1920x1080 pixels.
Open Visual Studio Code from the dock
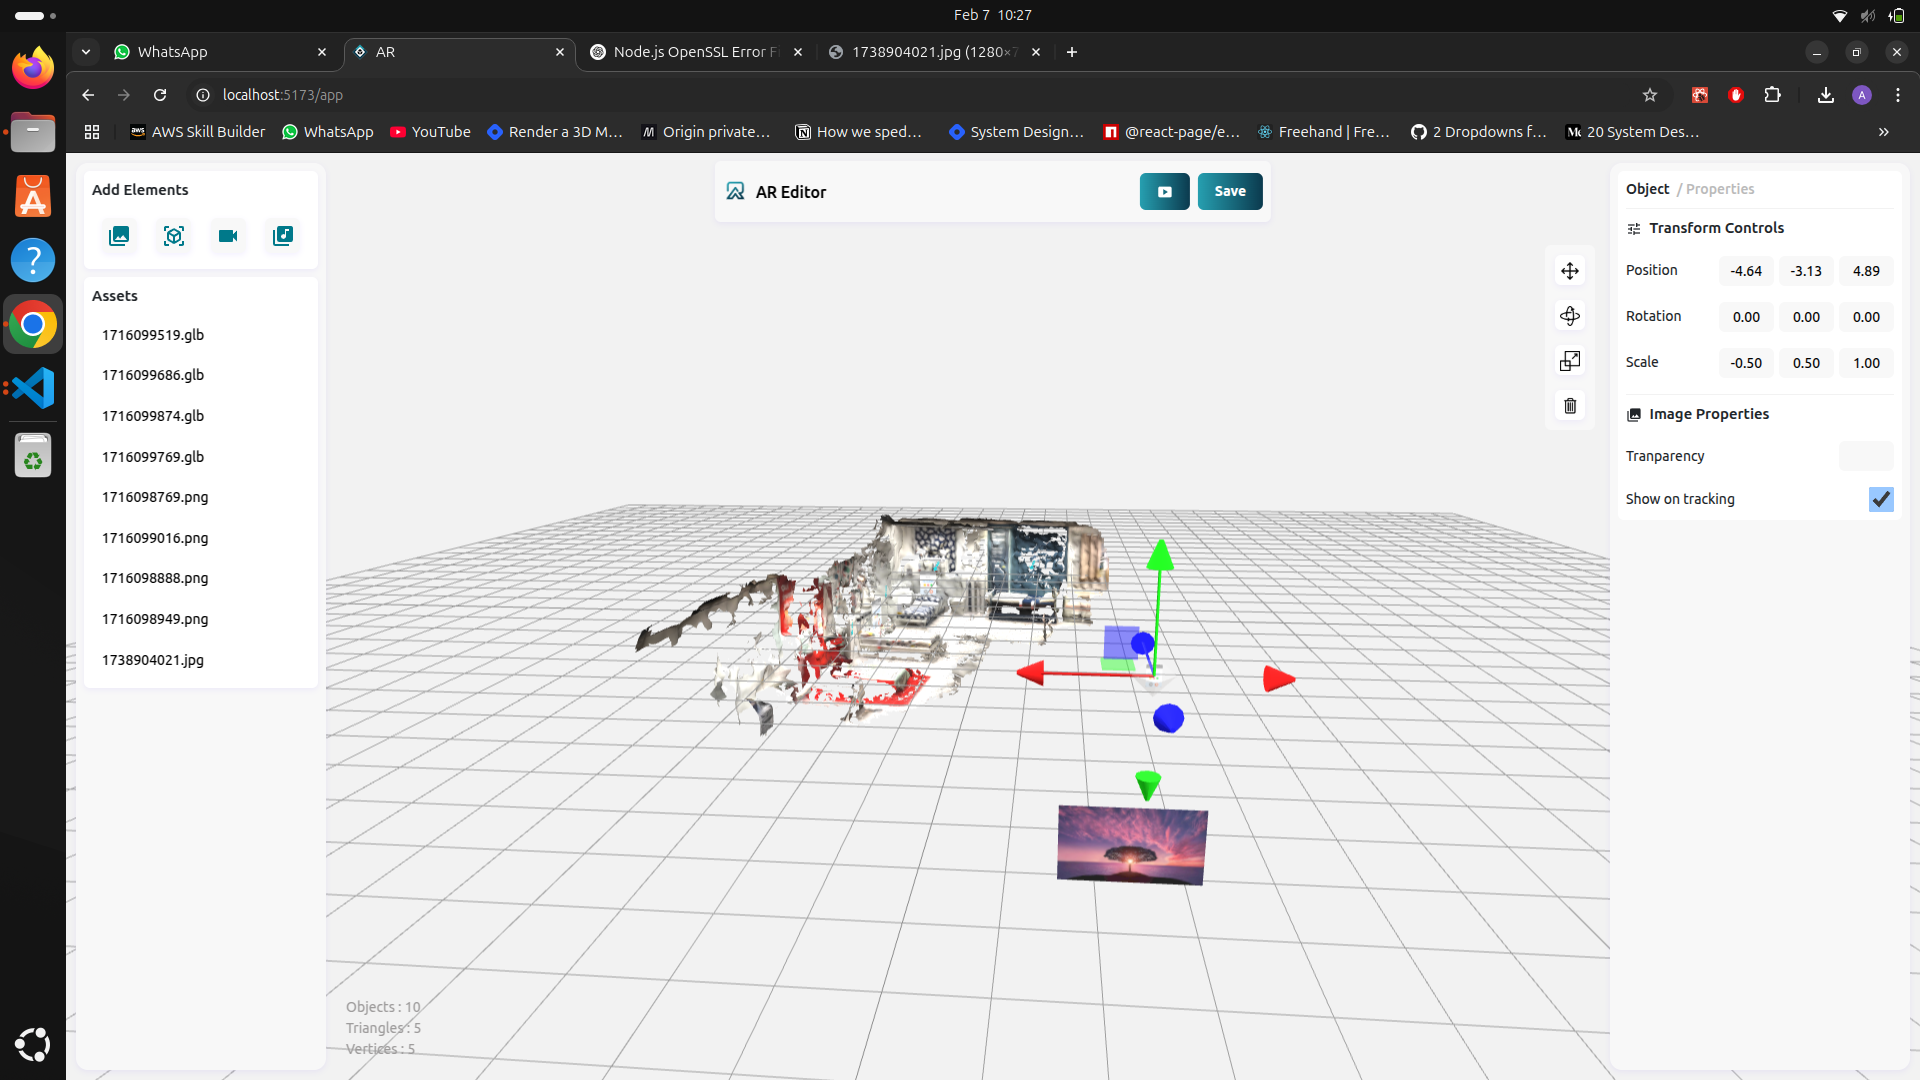click(x=33, y=388)
